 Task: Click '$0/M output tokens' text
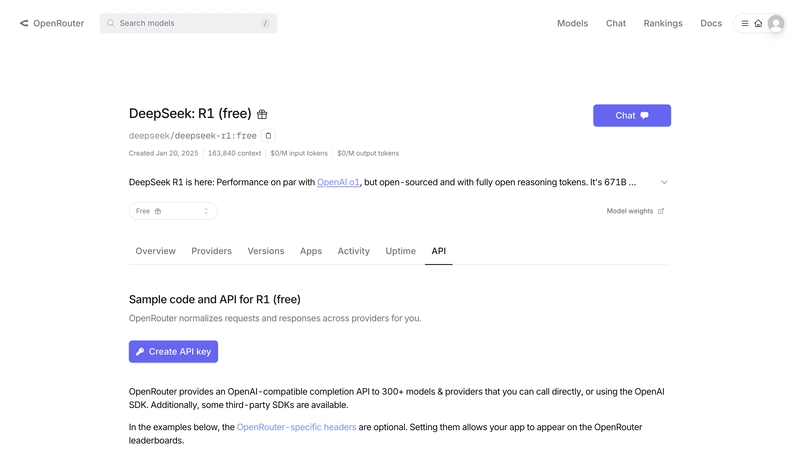pos(368,153)
